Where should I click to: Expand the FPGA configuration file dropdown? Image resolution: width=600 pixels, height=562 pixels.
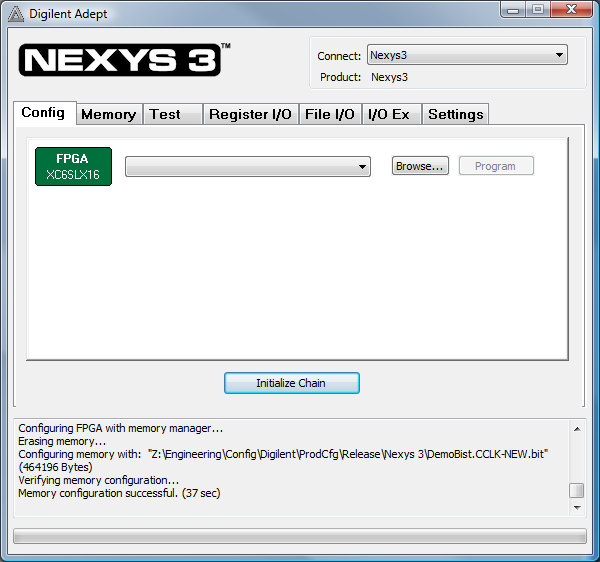click(x=248, y=166)
